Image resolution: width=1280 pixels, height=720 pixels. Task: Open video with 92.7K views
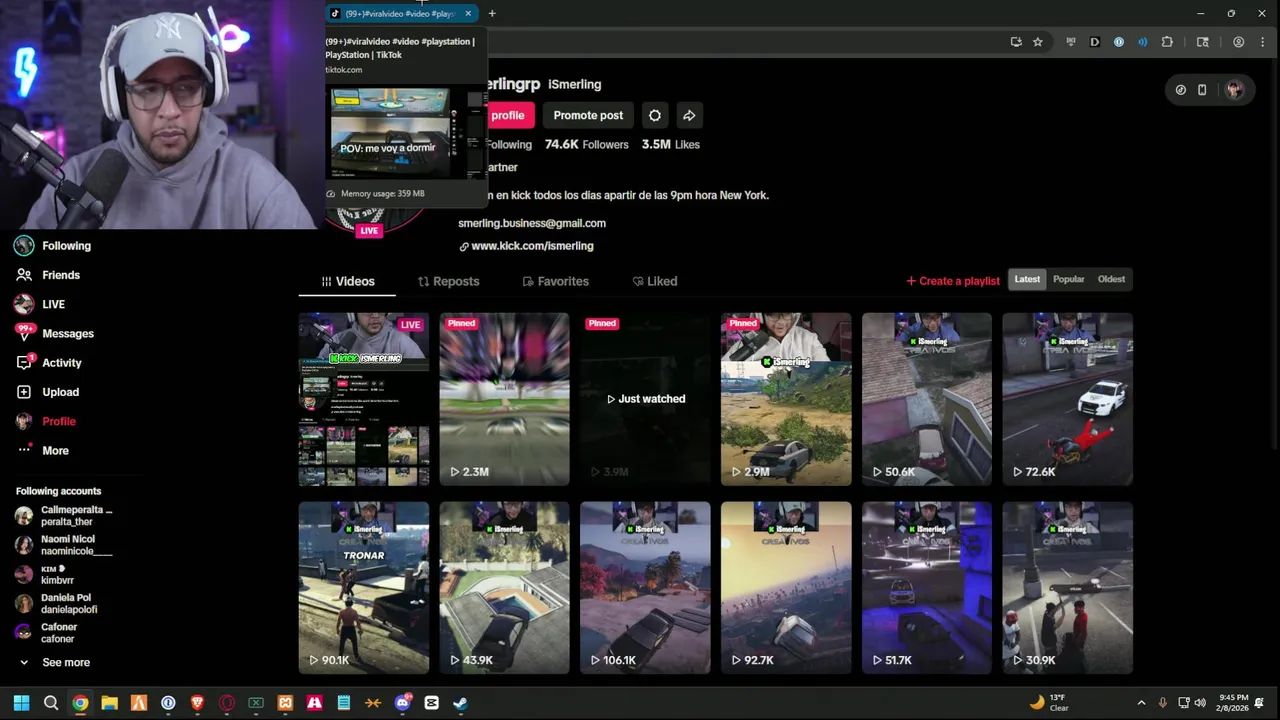coord(786,588)
